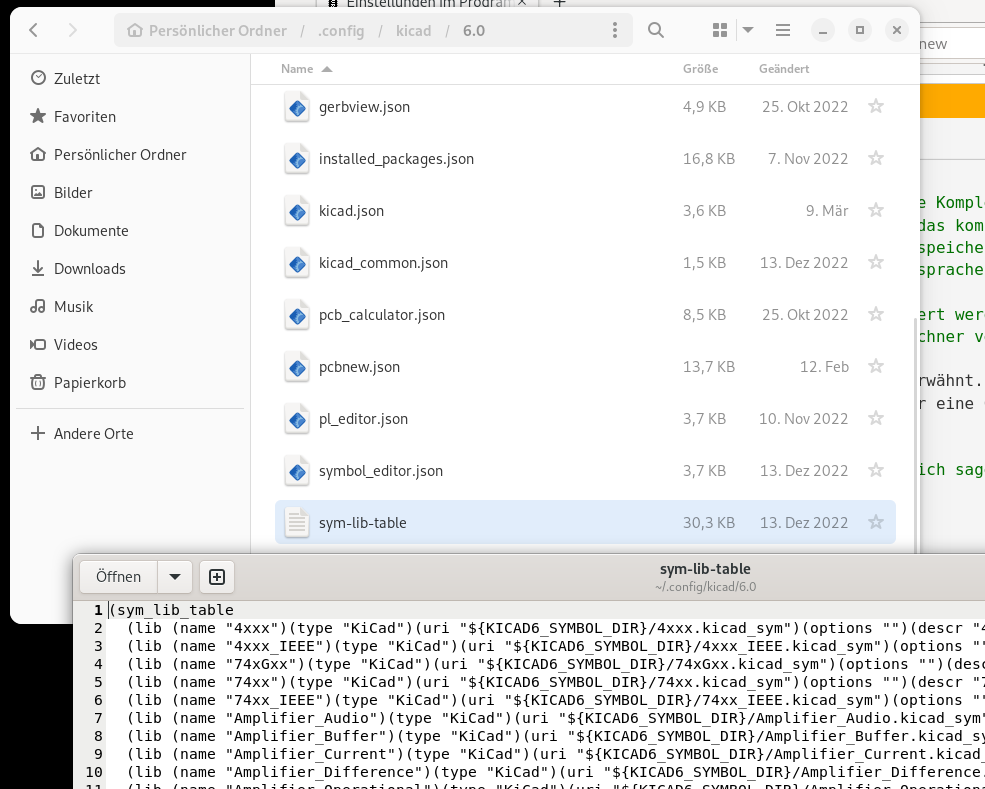Star the gerbview.json file
Screen dimensions: 985x789
pyautogui.click(x=876, y=106)
